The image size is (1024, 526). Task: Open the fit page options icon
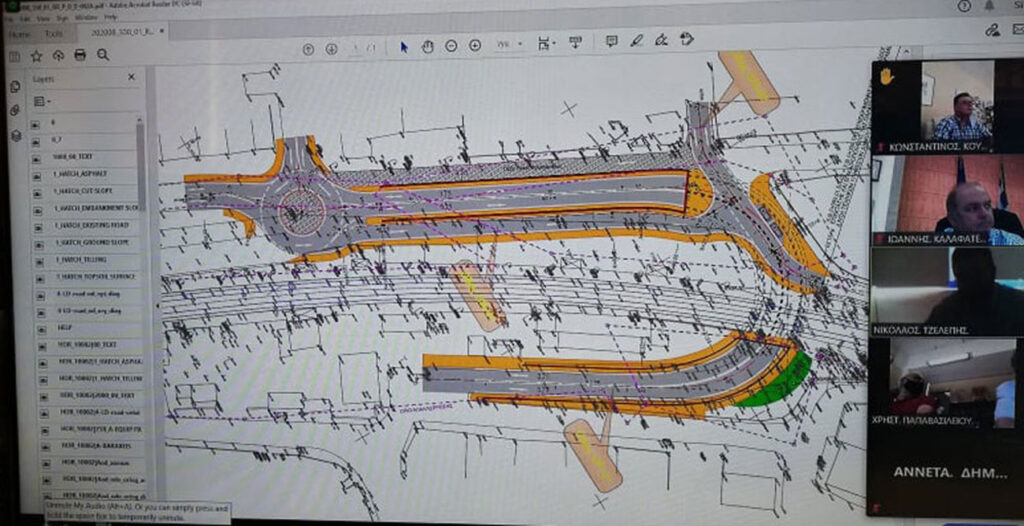545,44
